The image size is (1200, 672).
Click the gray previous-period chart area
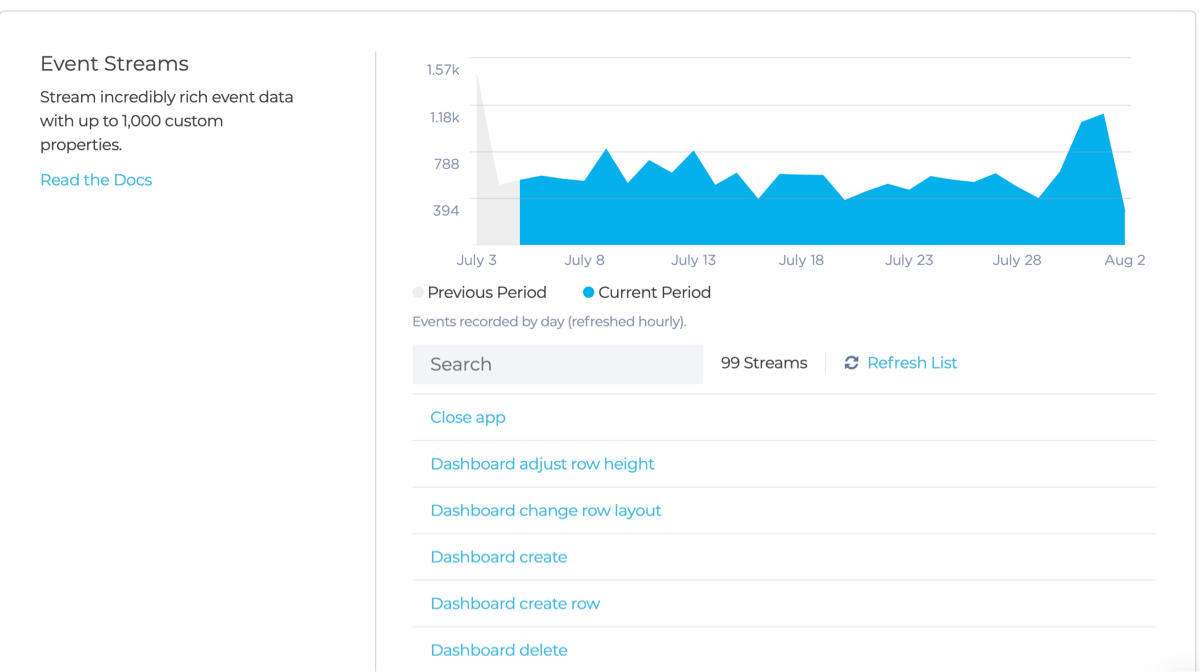click(x=495, y=205)
